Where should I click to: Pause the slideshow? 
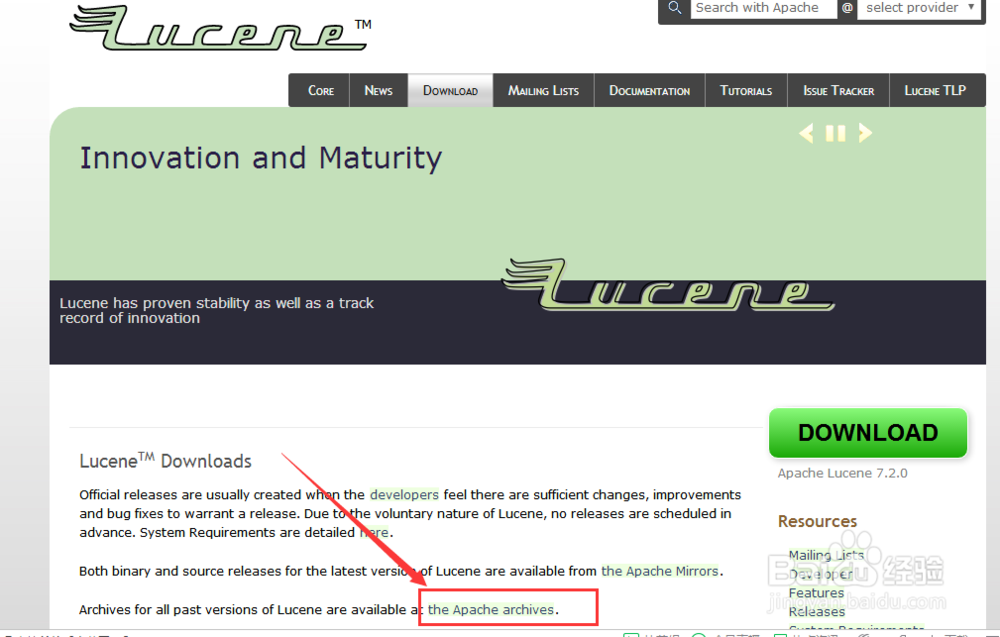click(835, 133)
